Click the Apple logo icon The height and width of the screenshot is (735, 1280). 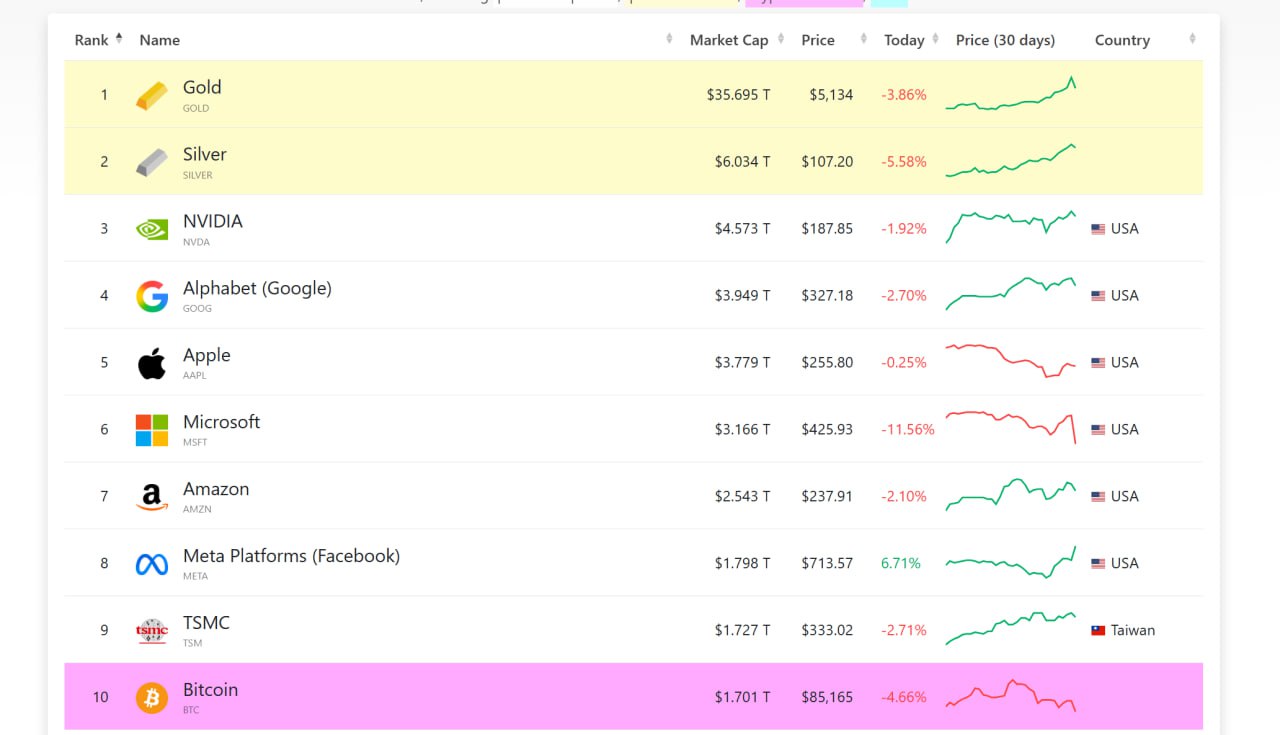point(152,363)
